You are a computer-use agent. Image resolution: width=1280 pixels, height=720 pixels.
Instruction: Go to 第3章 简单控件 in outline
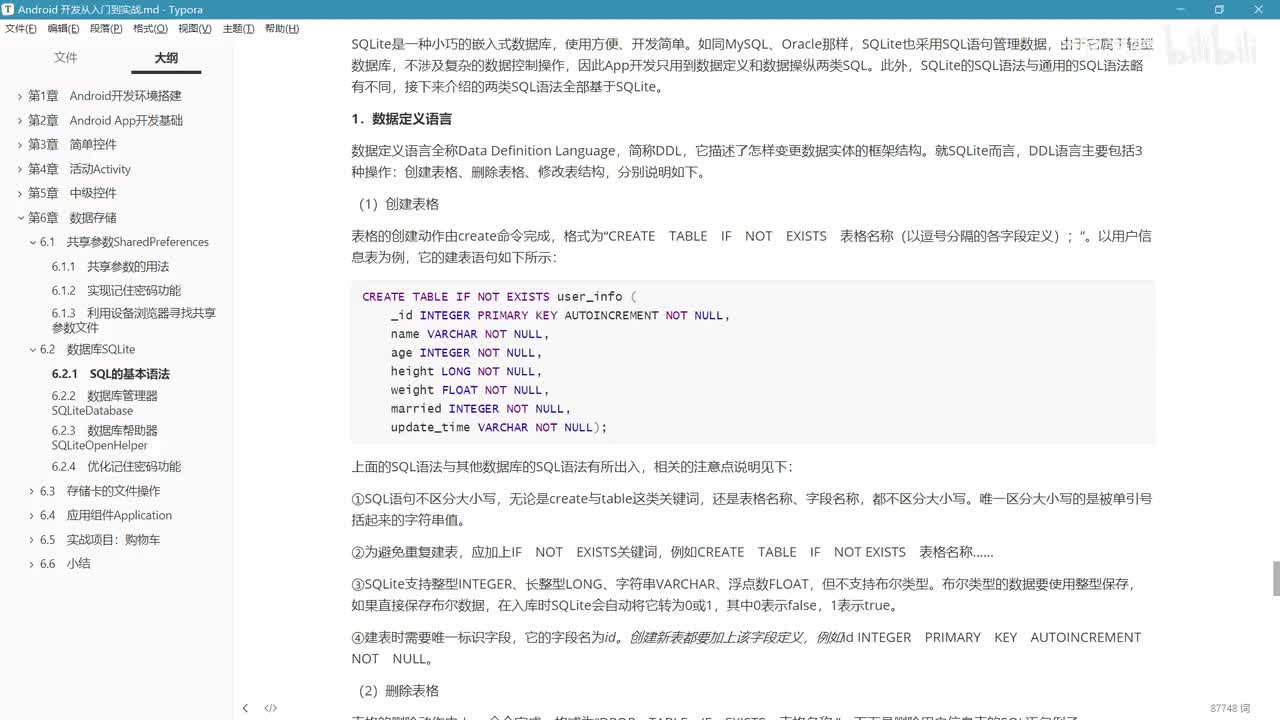point(72,145)
